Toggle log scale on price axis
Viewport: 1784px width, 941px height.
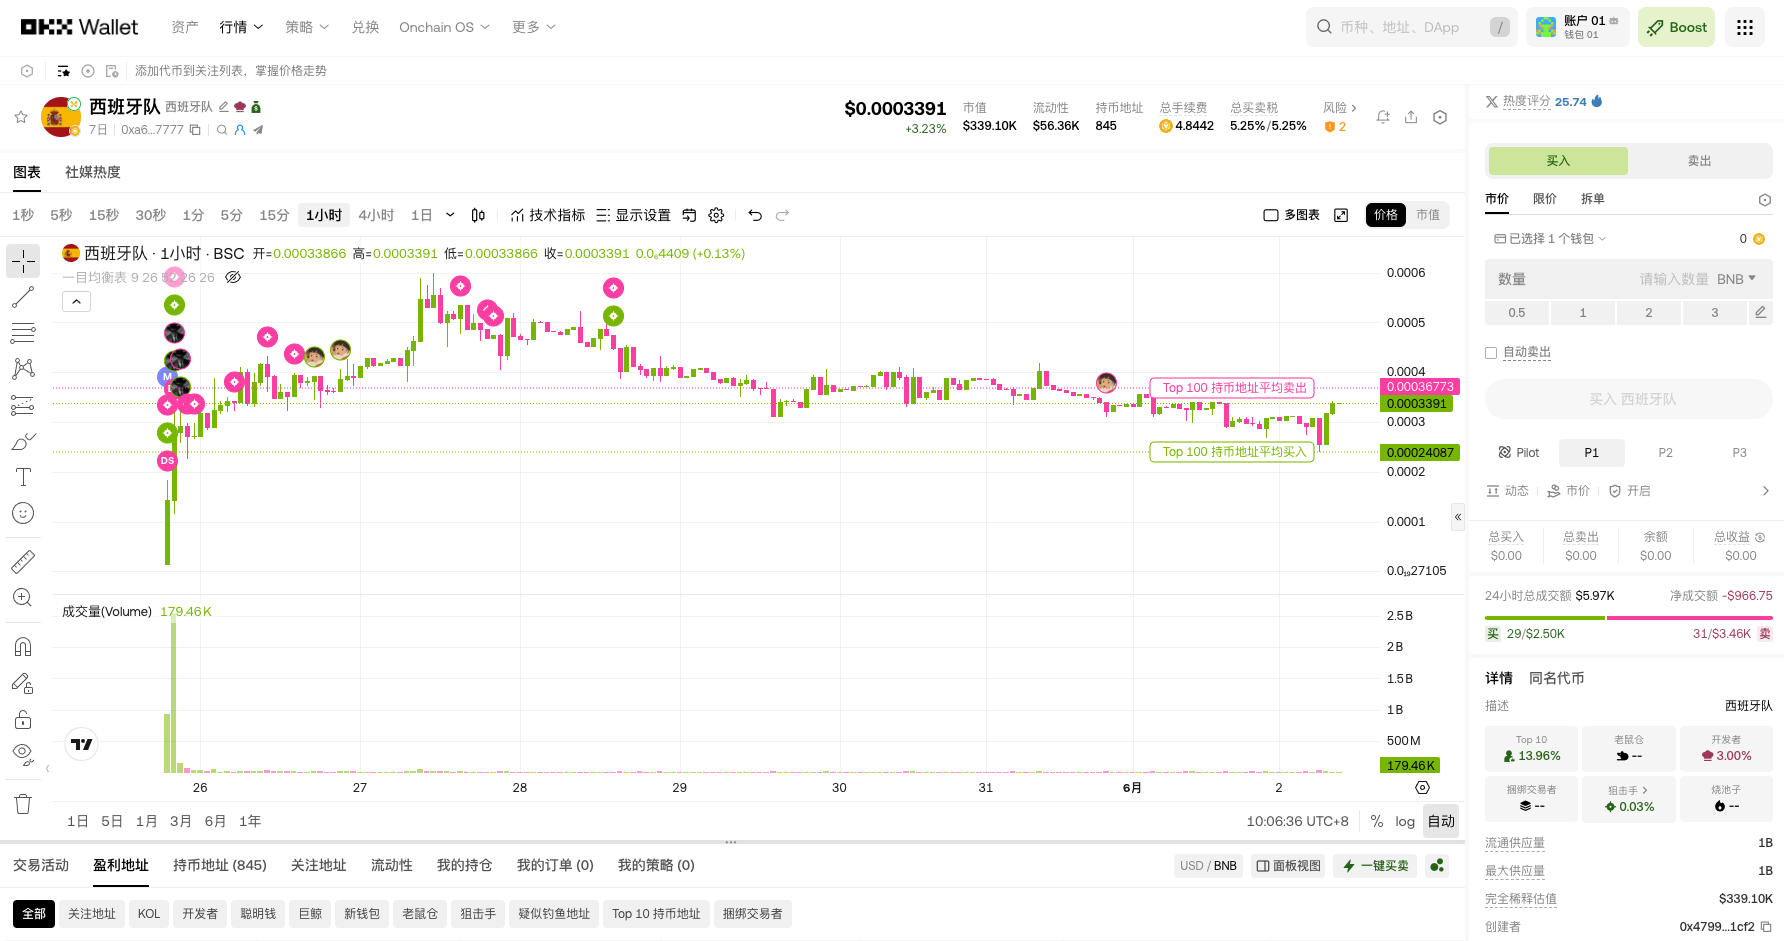[1405, 821]
